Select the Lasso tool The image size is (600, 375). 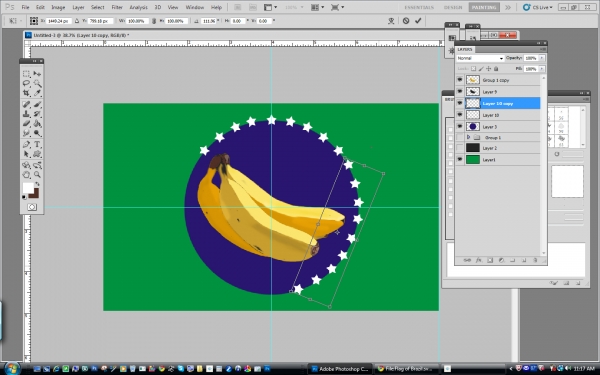(26, 83)
